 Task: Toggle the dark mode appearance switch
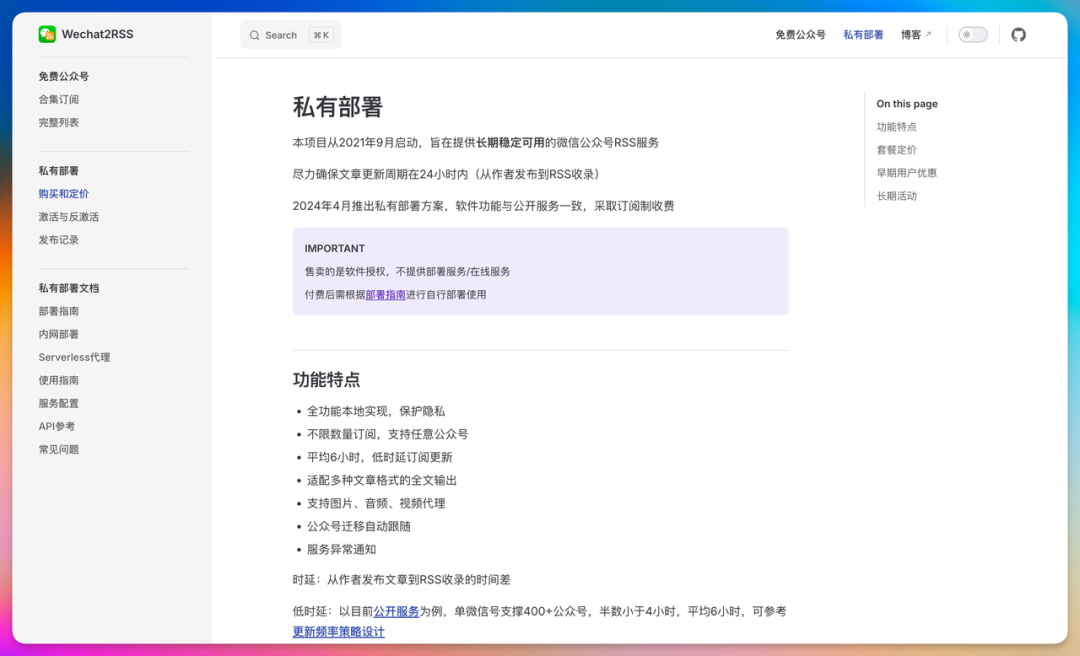click(x=972, y=34)
